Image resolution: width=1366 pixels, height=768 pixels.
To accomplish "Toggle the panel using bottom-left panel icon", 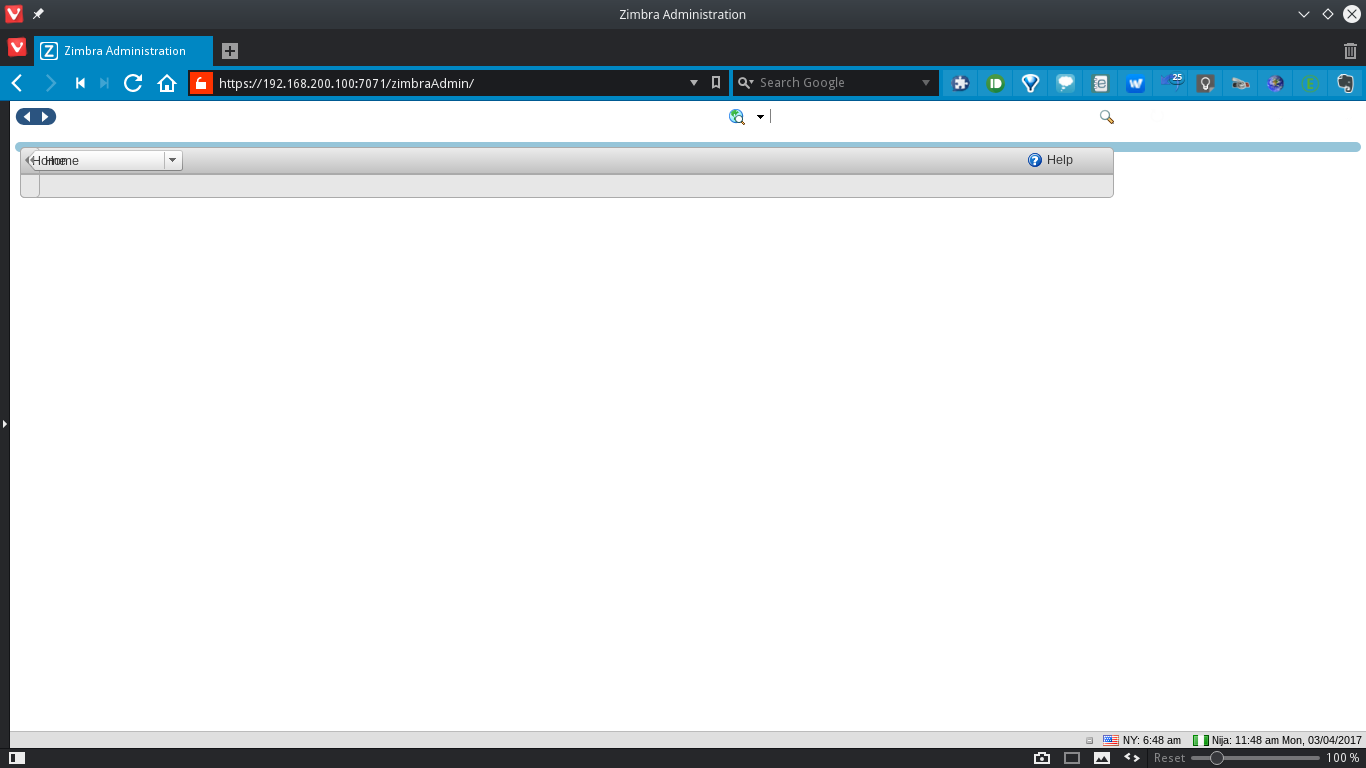I will (17, 759).
